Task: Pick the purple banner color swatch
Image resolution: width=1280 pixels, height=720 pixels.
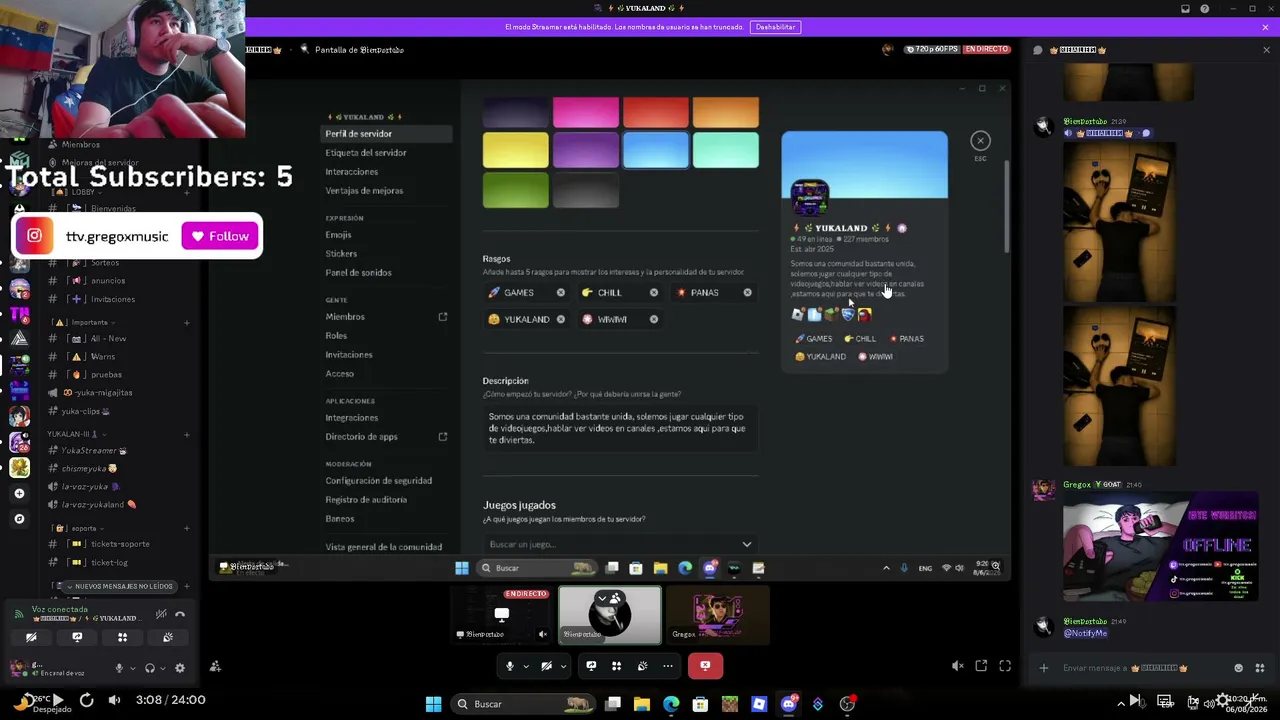Action: point(586,150)
